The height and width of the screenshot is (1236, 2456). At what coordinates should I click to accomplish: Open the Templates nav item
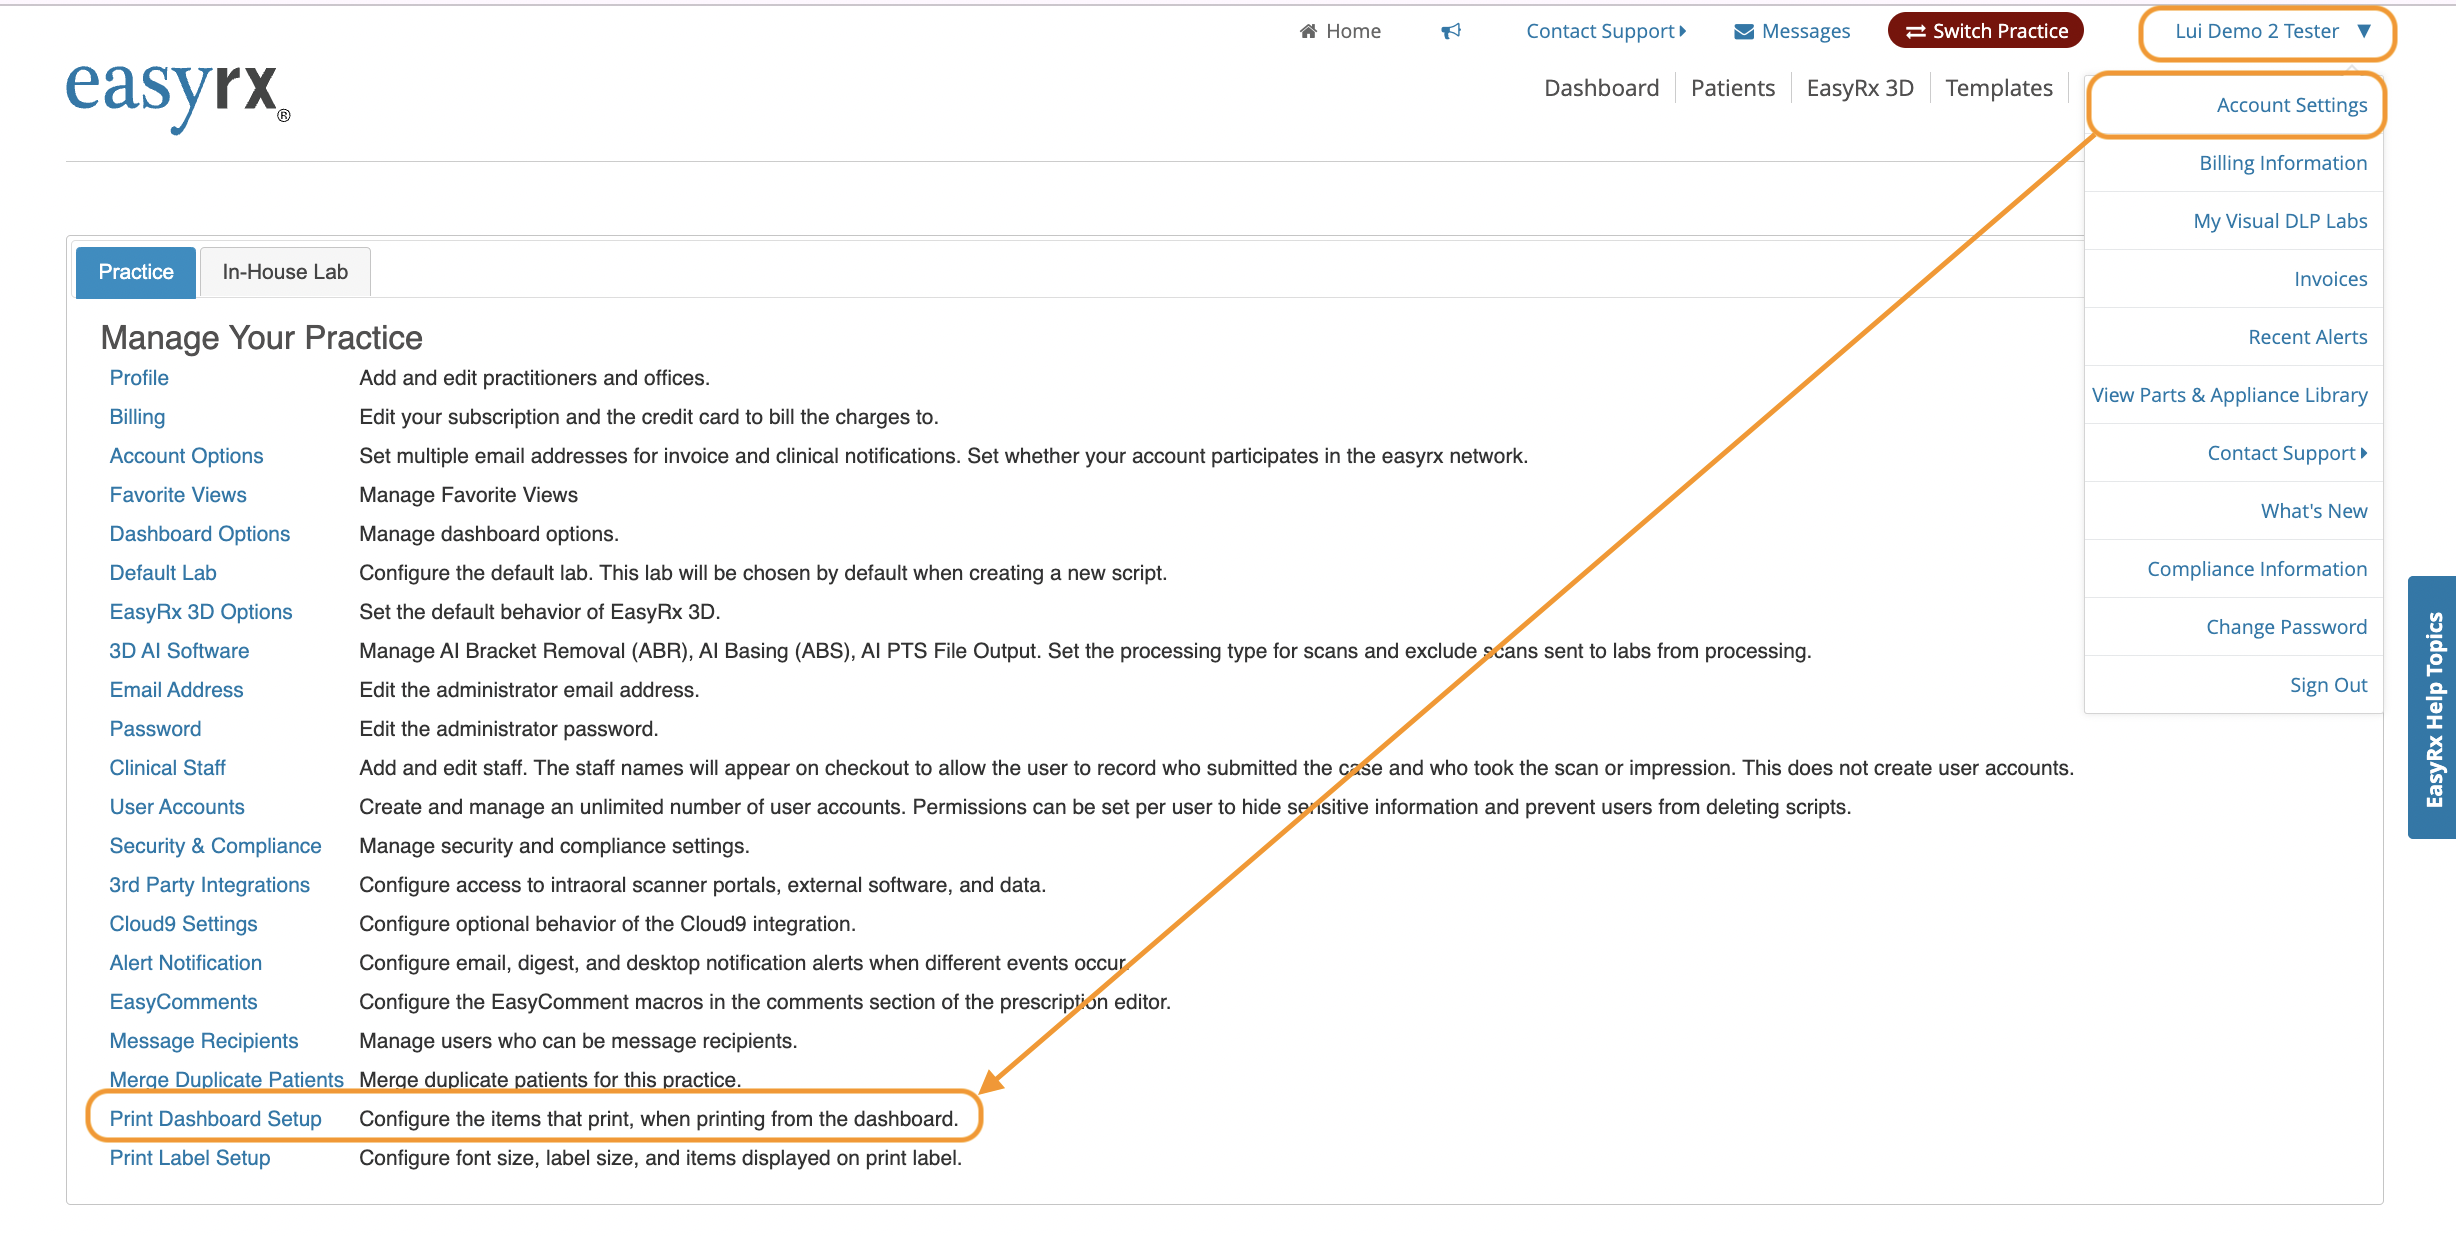[x=1999, y=88]
